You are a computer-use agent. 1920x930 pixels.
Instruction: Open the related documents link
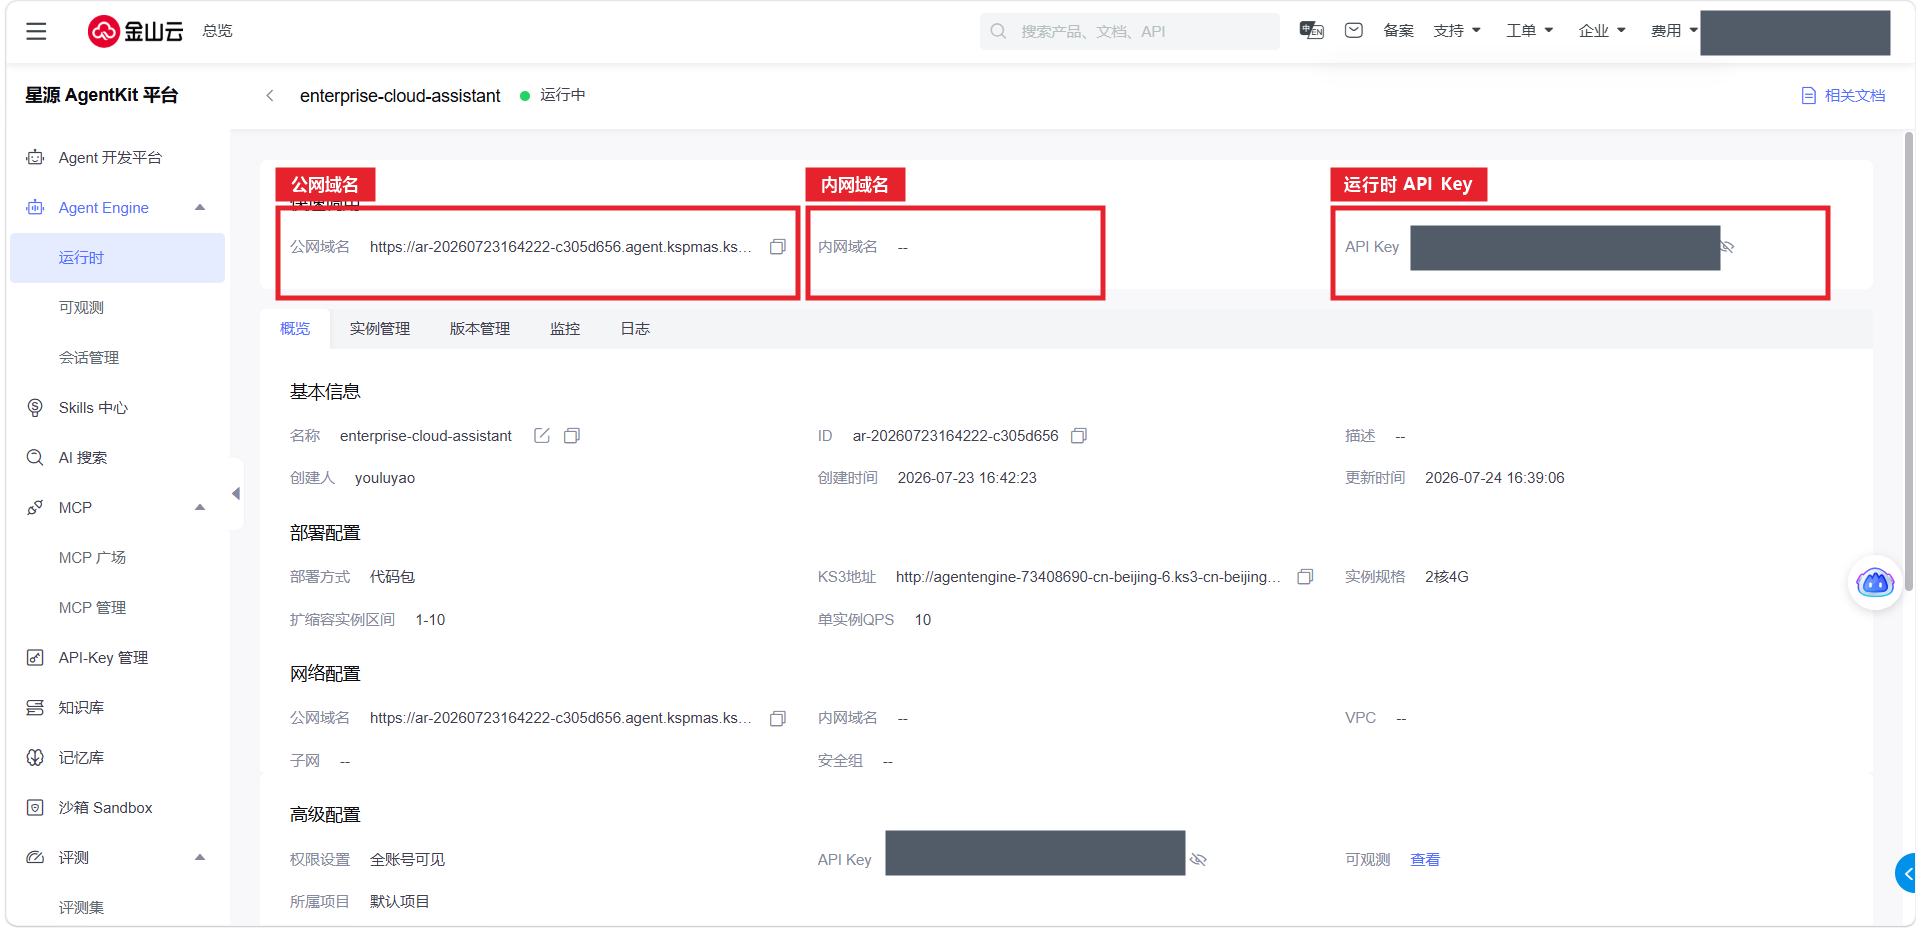click(x=1843, y=96)
